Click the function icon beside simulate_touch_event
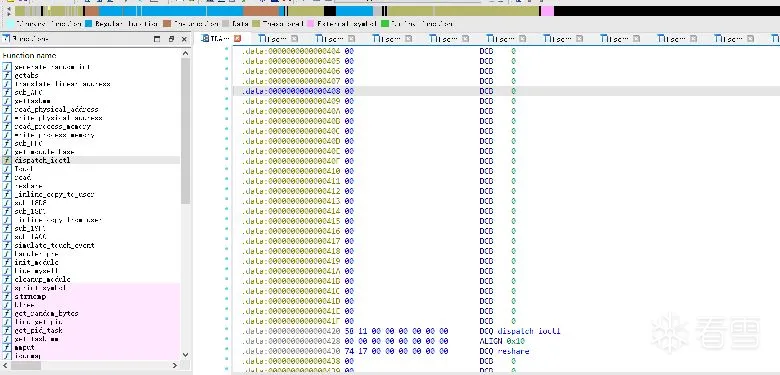The height and width of the screenshot is (375, 780). tap(6, 245)
